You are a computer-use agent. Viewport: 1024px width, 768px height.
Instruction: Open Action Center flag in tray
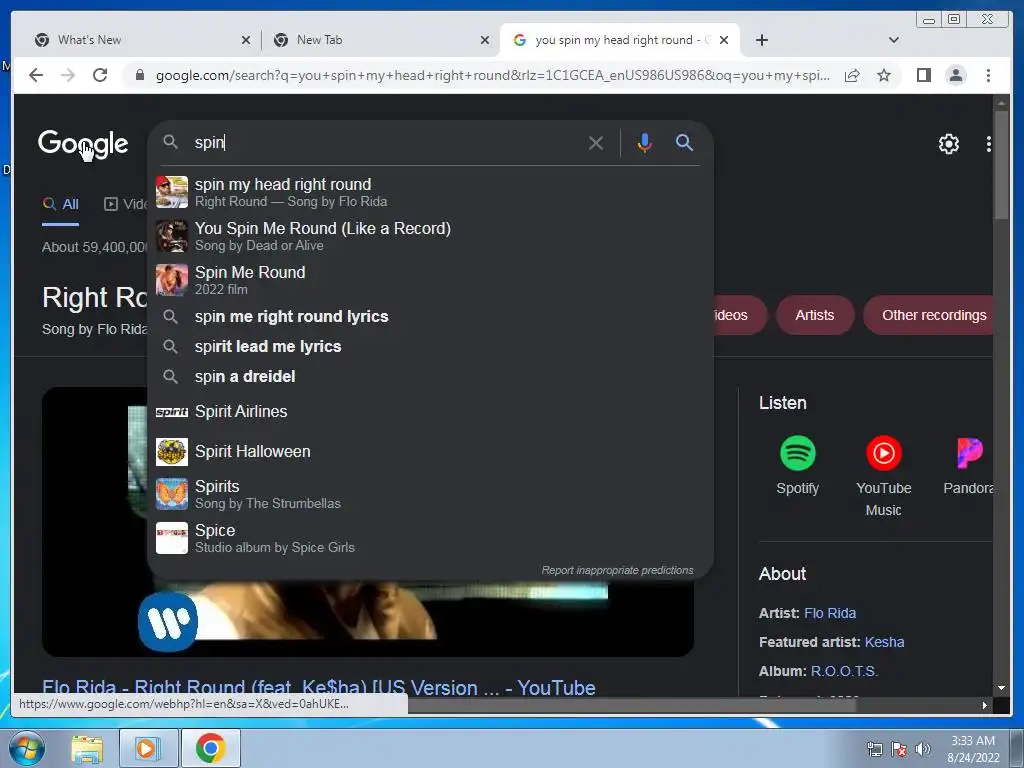pyautogui.click(x=899, y=749)
